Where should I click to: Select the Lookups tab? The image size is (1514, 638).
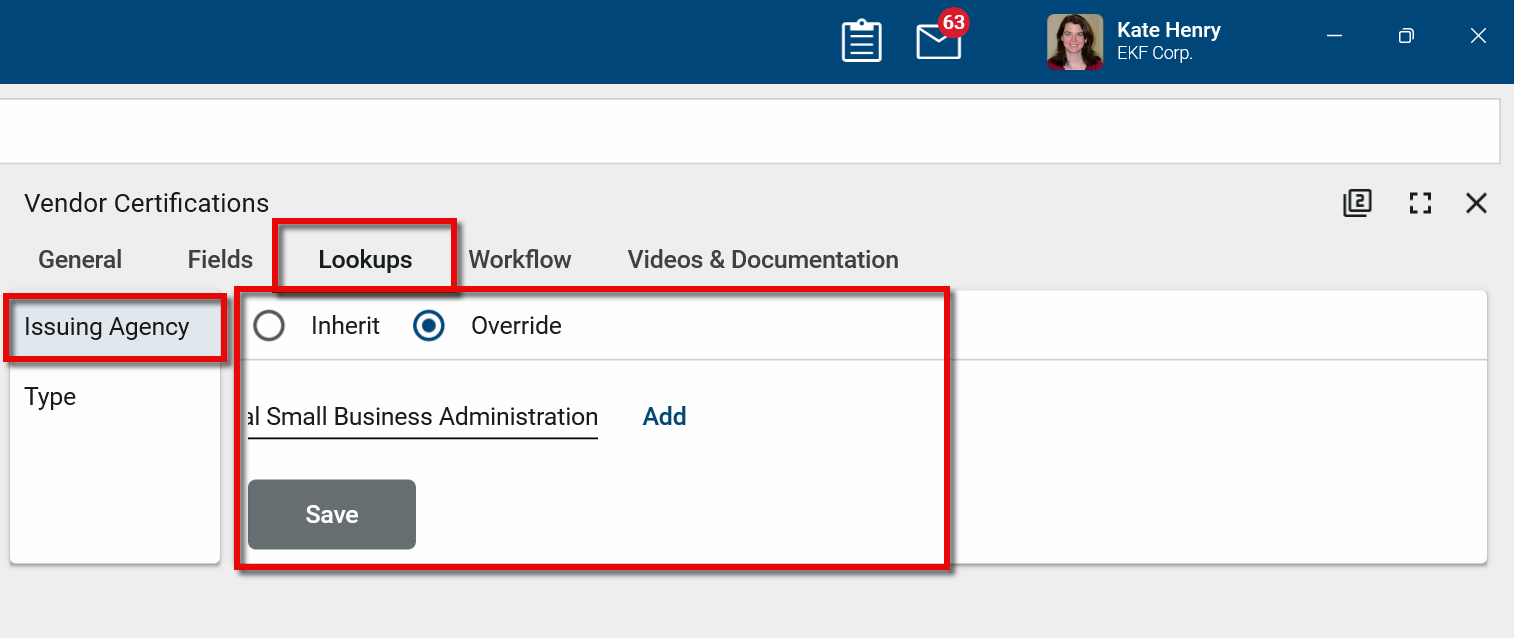coord(365,260)
